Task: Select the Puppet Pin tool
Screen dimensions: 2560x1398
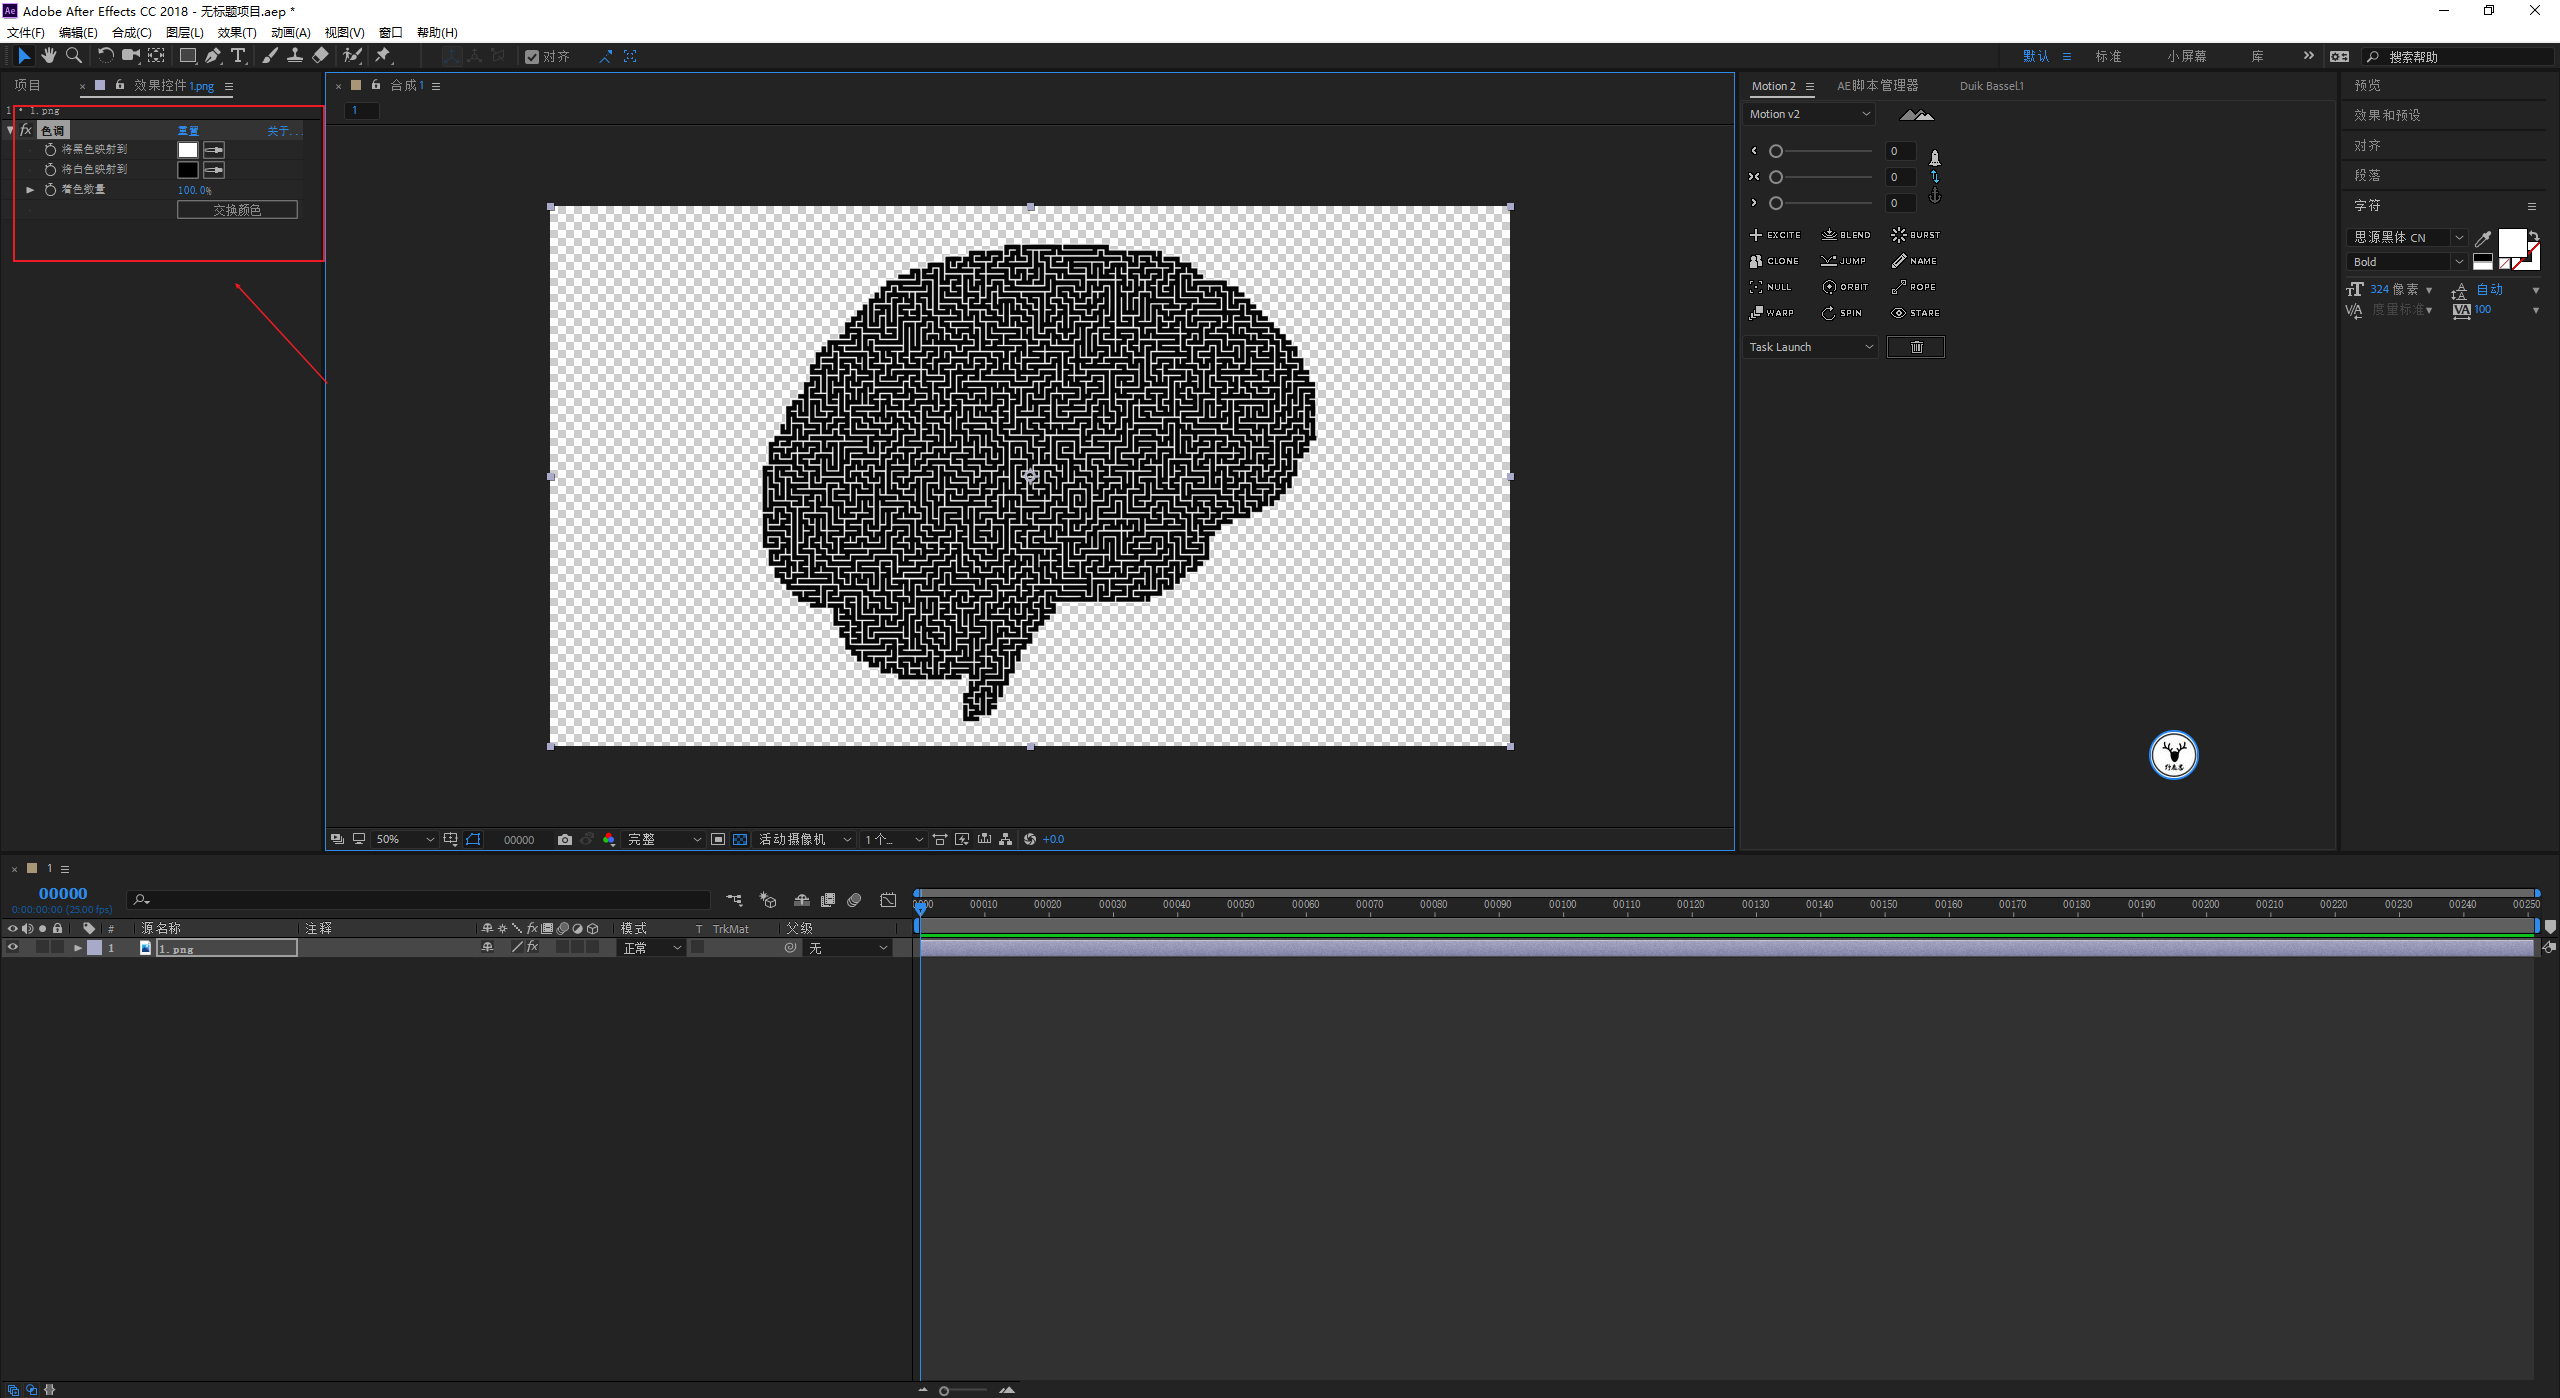Action: click(x=383, y=56)
